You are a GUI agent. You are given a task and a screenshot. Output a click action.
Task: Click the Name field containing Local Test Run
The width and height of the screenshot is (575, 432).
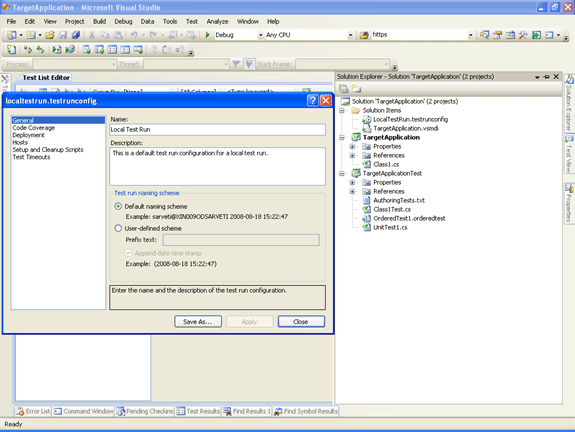[x=217, y=129]
